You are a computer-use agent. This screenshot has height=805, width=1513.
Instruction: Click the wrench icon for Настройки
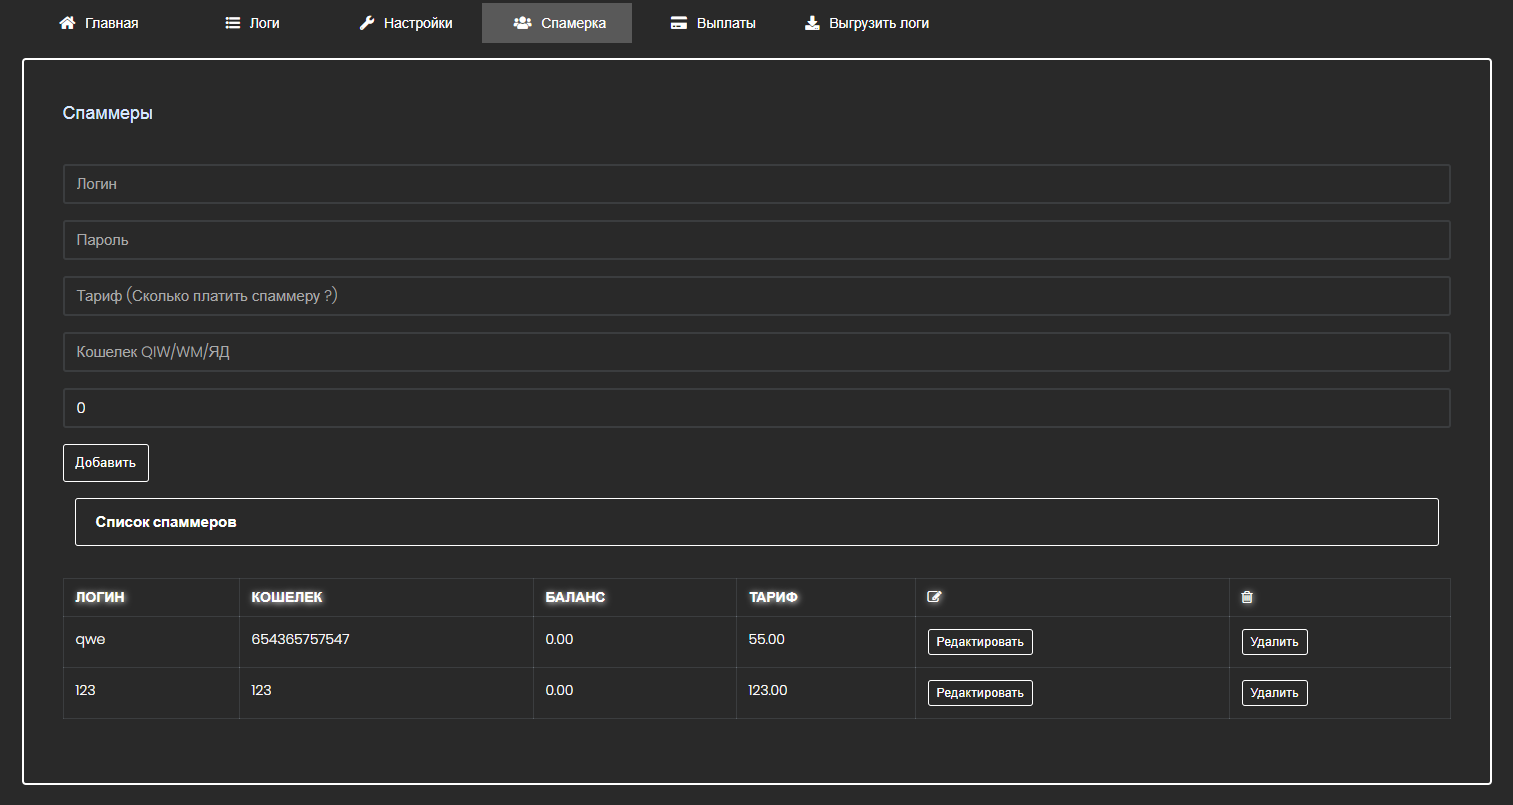click(367, 23)
